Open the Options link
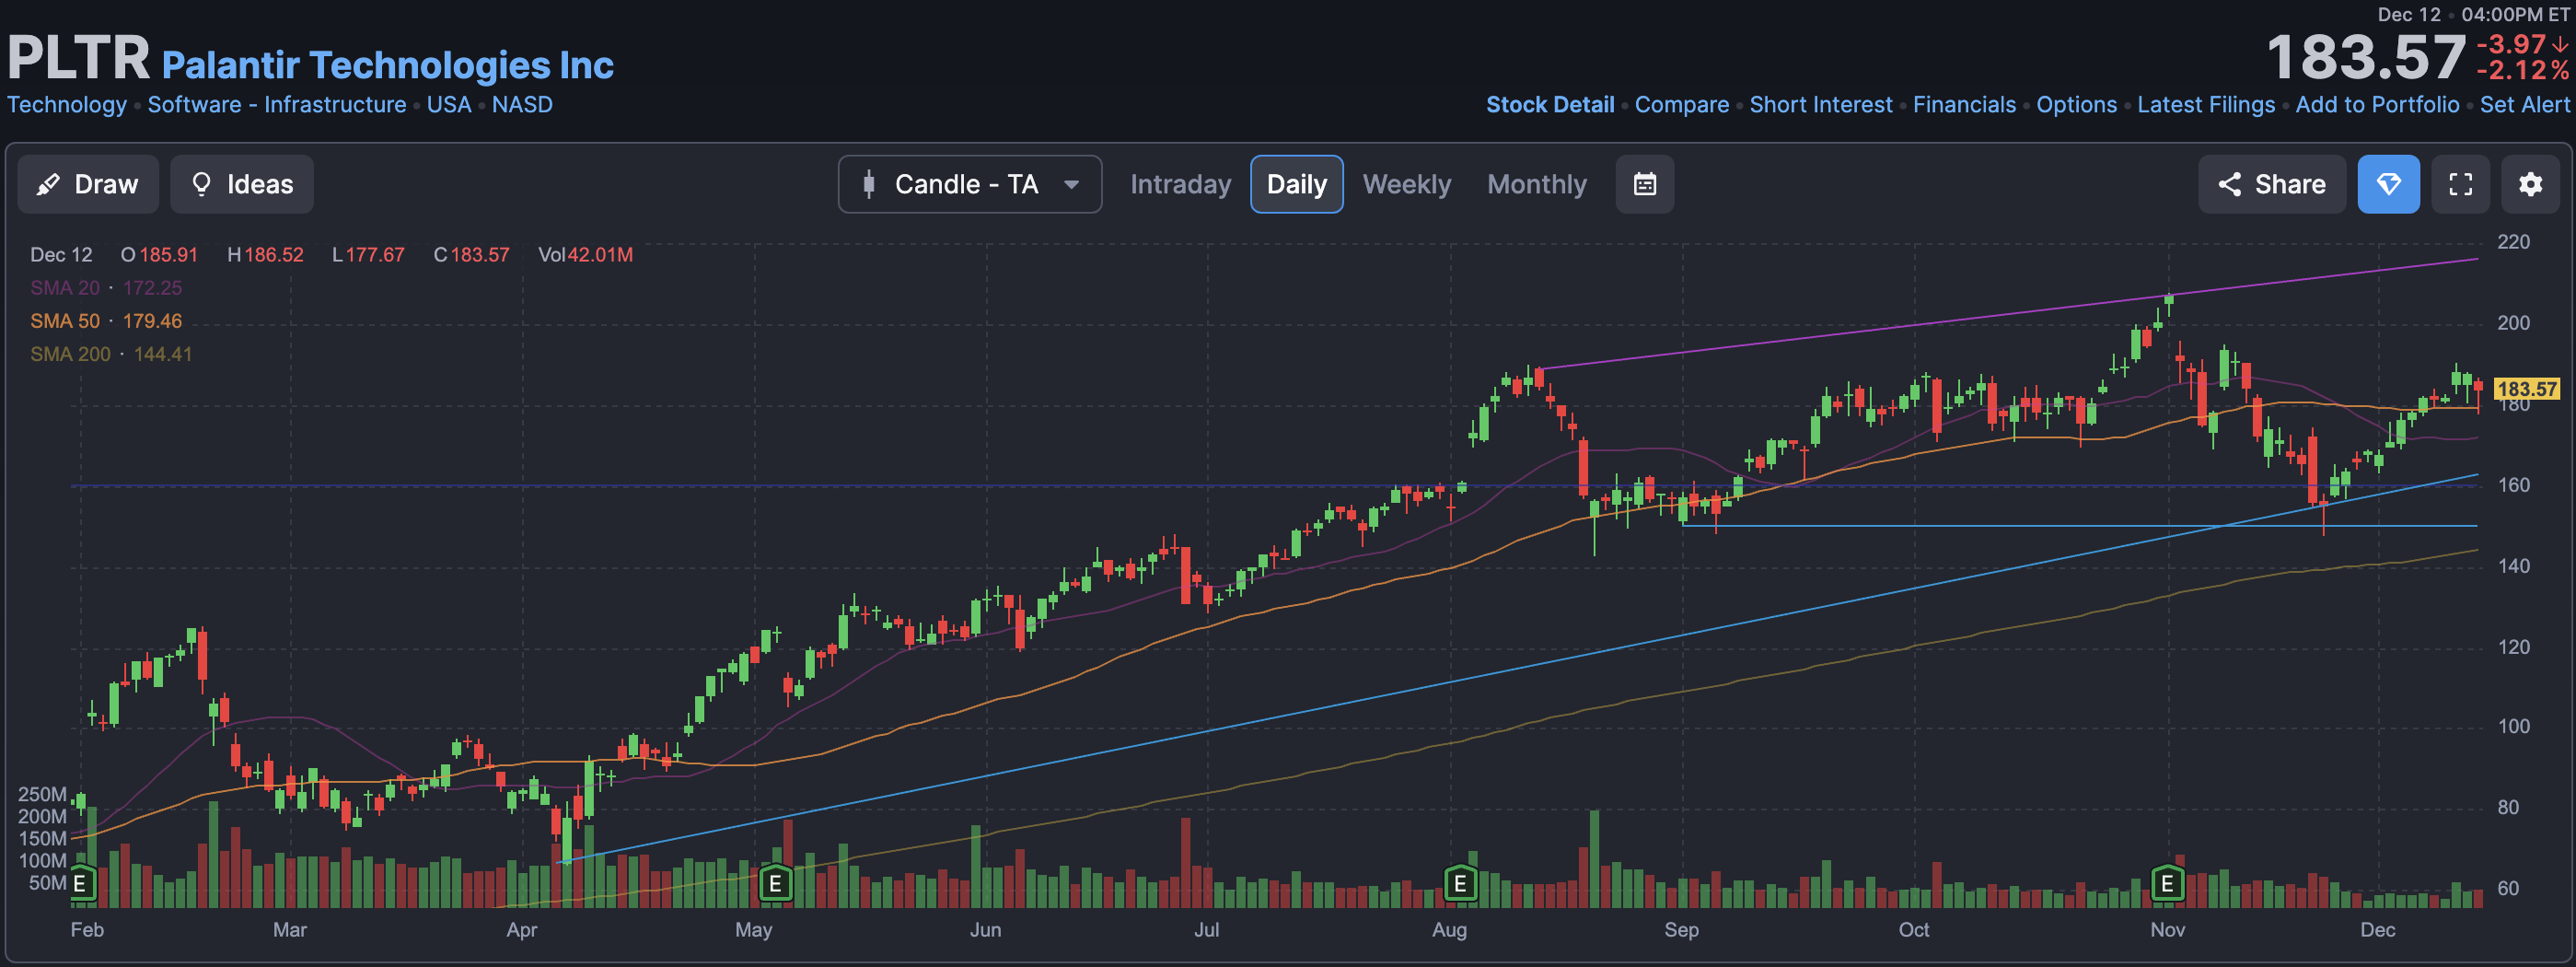Viewport: 2576px width, 967px height. tap(2076, 105)
